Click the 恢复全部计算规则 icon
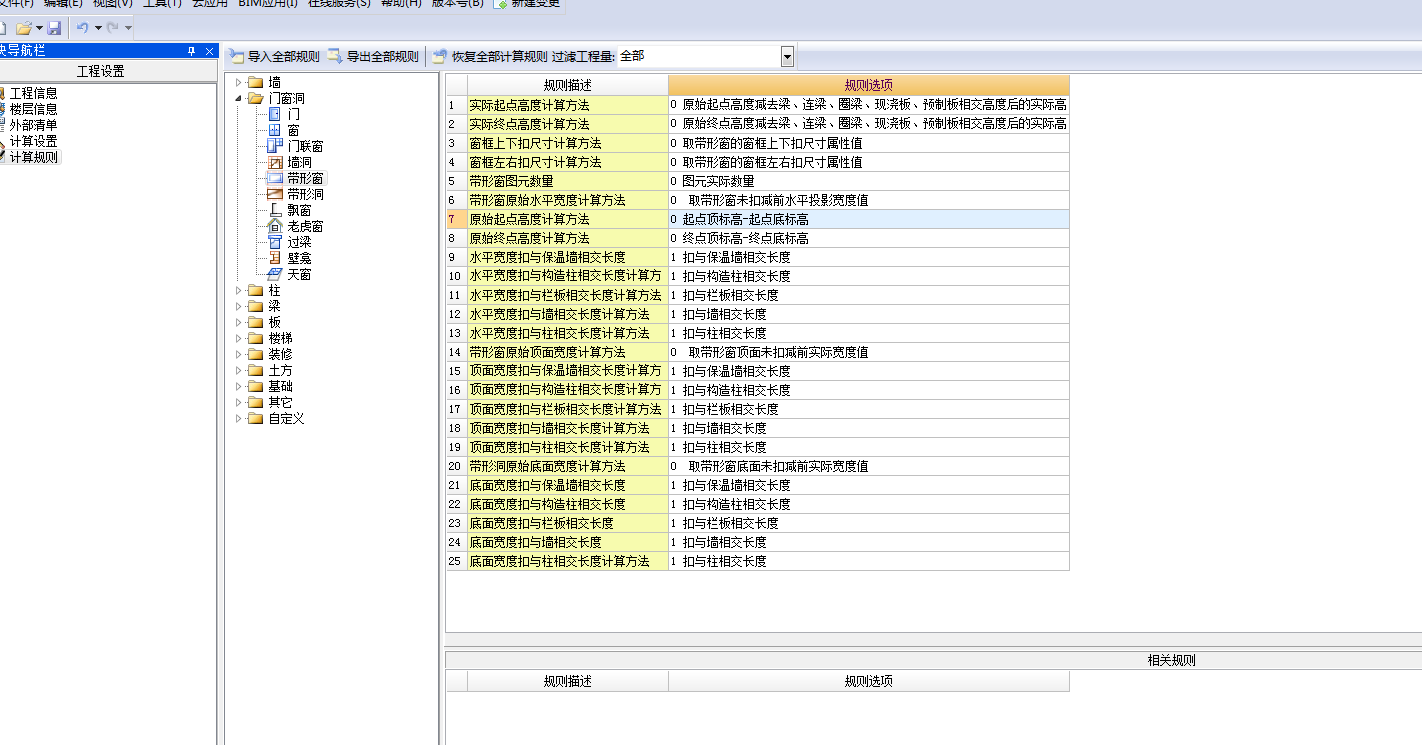 click(440, 56)
